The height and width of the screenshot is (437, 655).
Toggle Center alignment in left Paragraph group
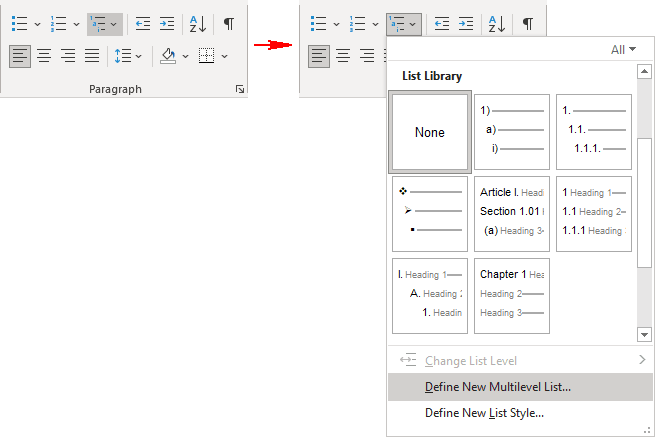[44, 56]
